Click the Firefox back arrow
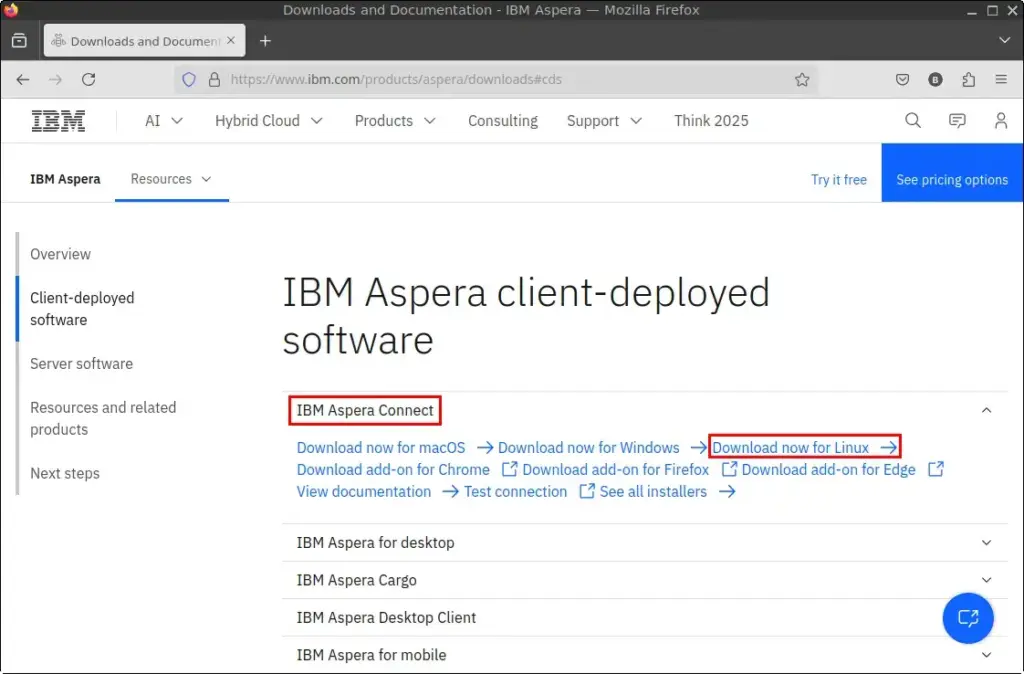The height and width of the screenshot is (674, 1024). pos(23,80)
